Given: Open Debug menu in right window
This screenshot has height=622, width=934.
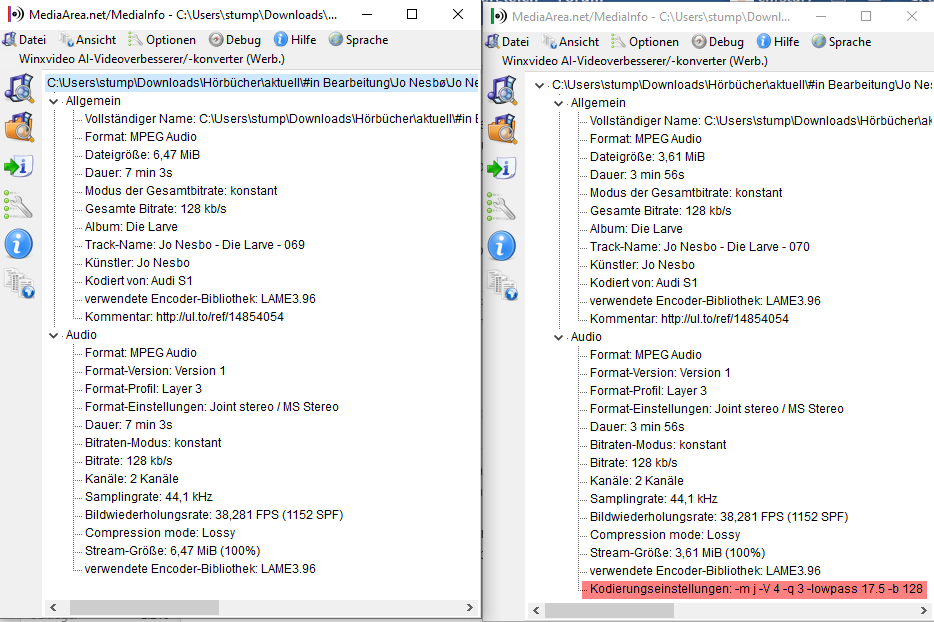Looking at the screenshot, I should pyautogui.click(x=718, y=42).
